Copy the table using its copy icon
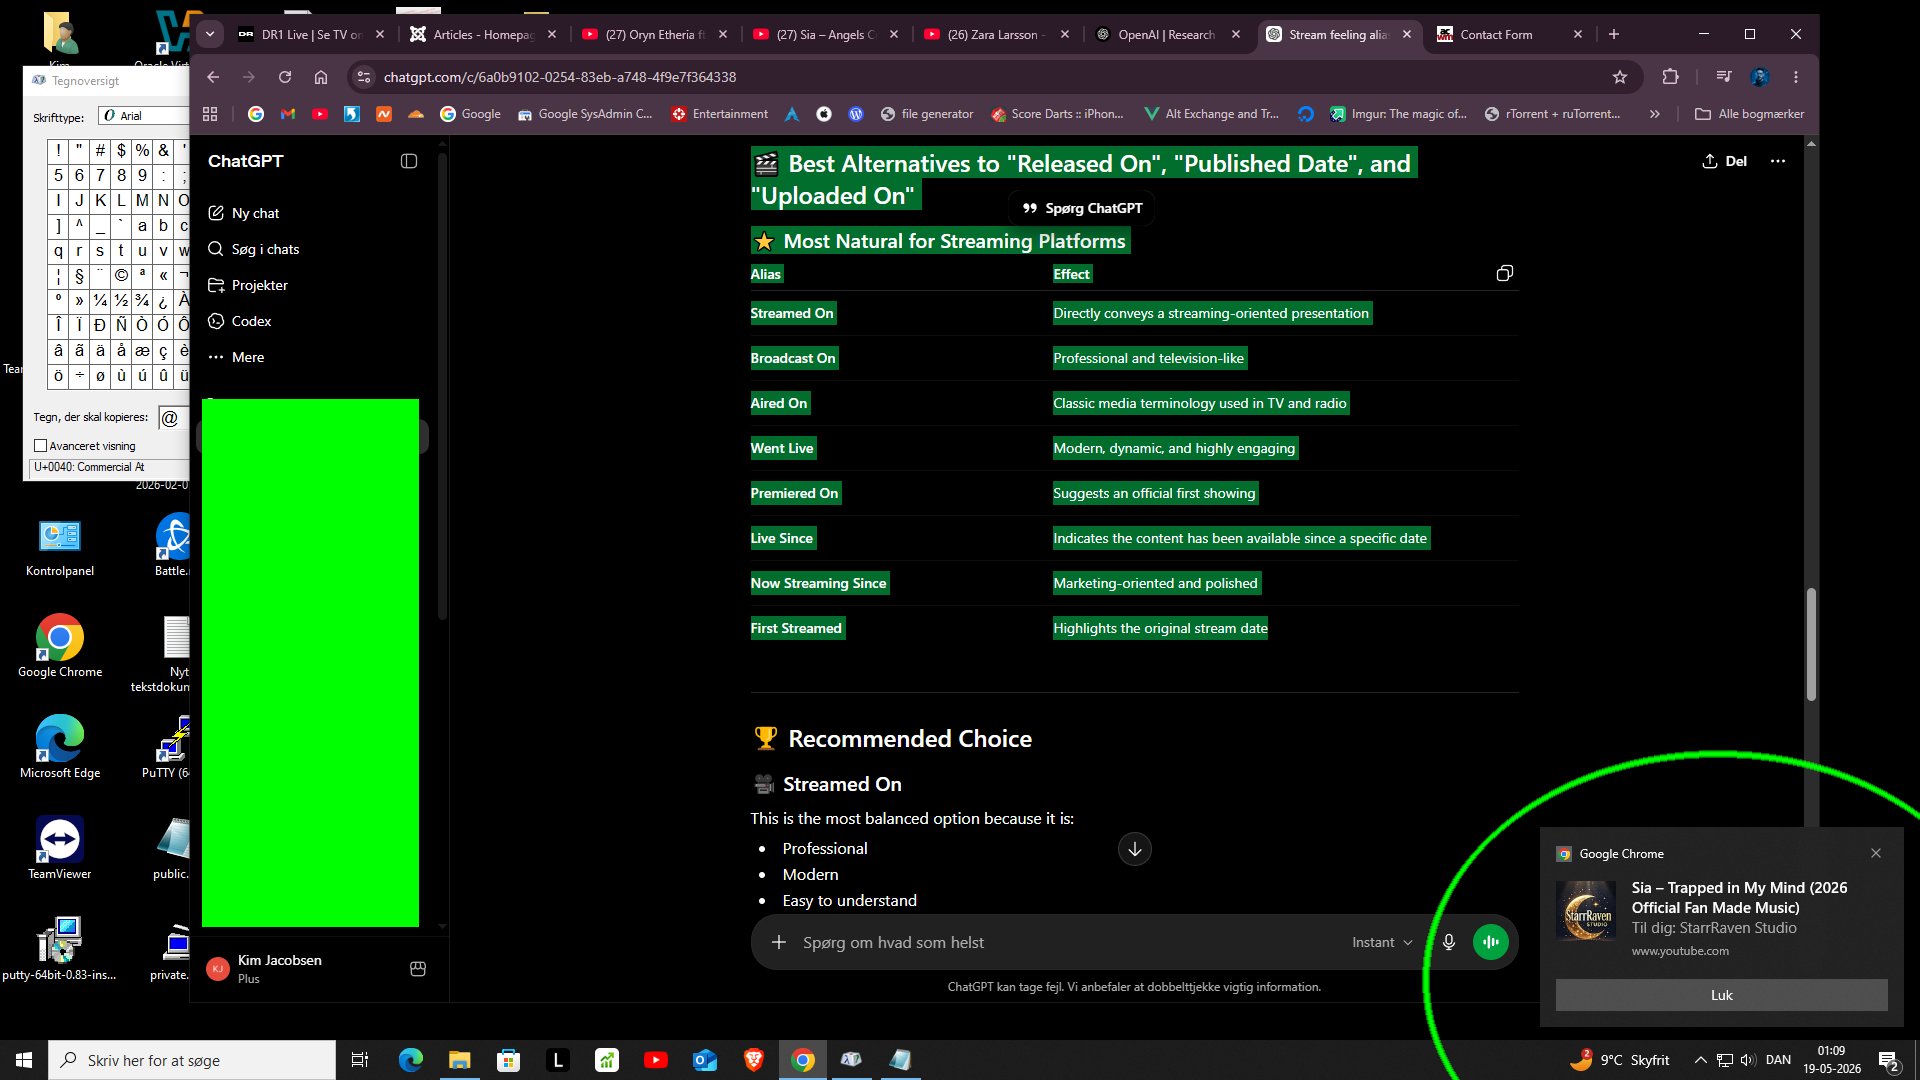The height and width of the screenshot is (1080, 1920). click(1504, 273)
